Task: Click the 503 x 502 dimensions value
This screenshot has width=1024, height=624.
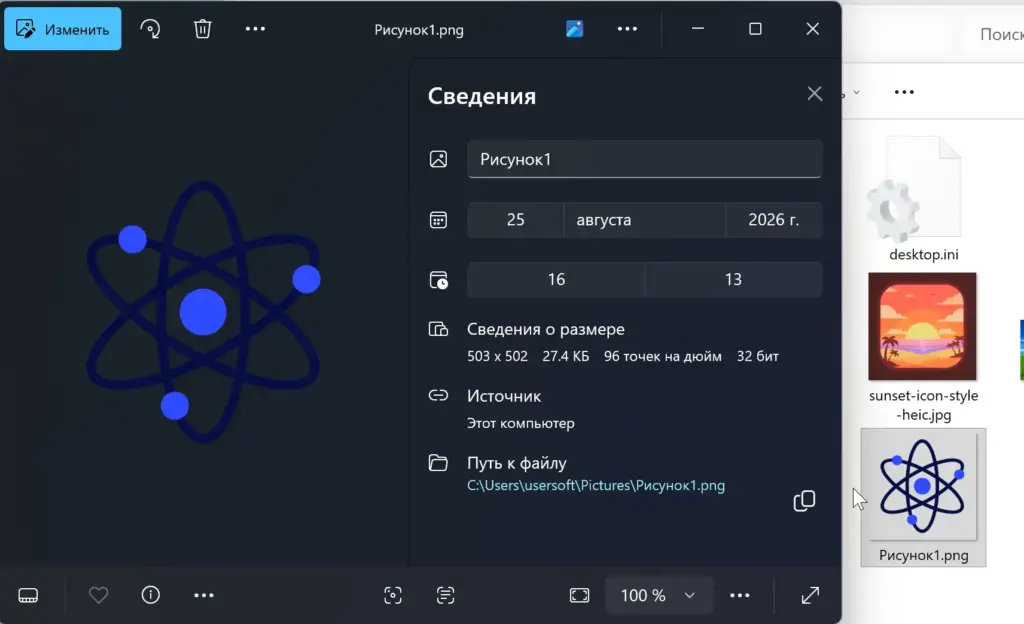Action: (x=497, y=356)
